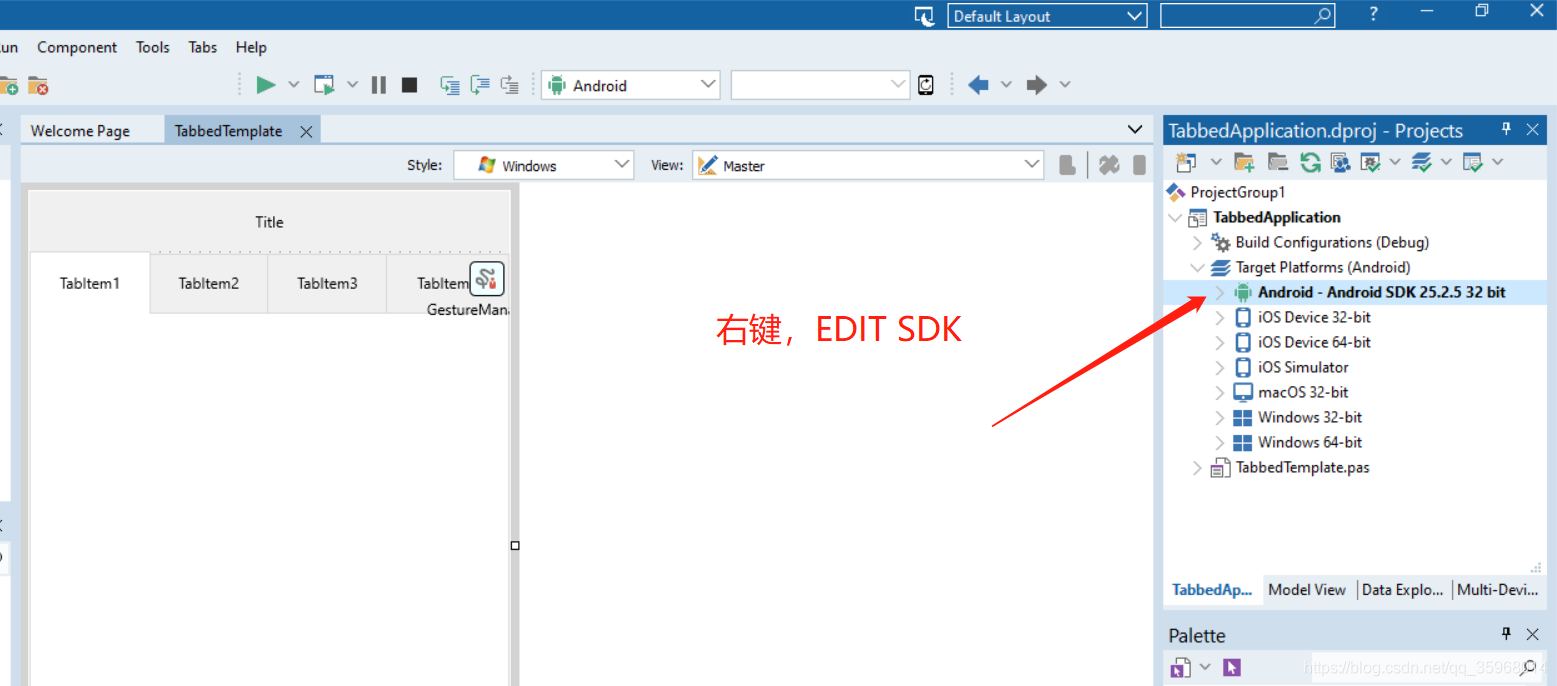Click the green Run play button
1557x686 pixels.
point(266,85)
